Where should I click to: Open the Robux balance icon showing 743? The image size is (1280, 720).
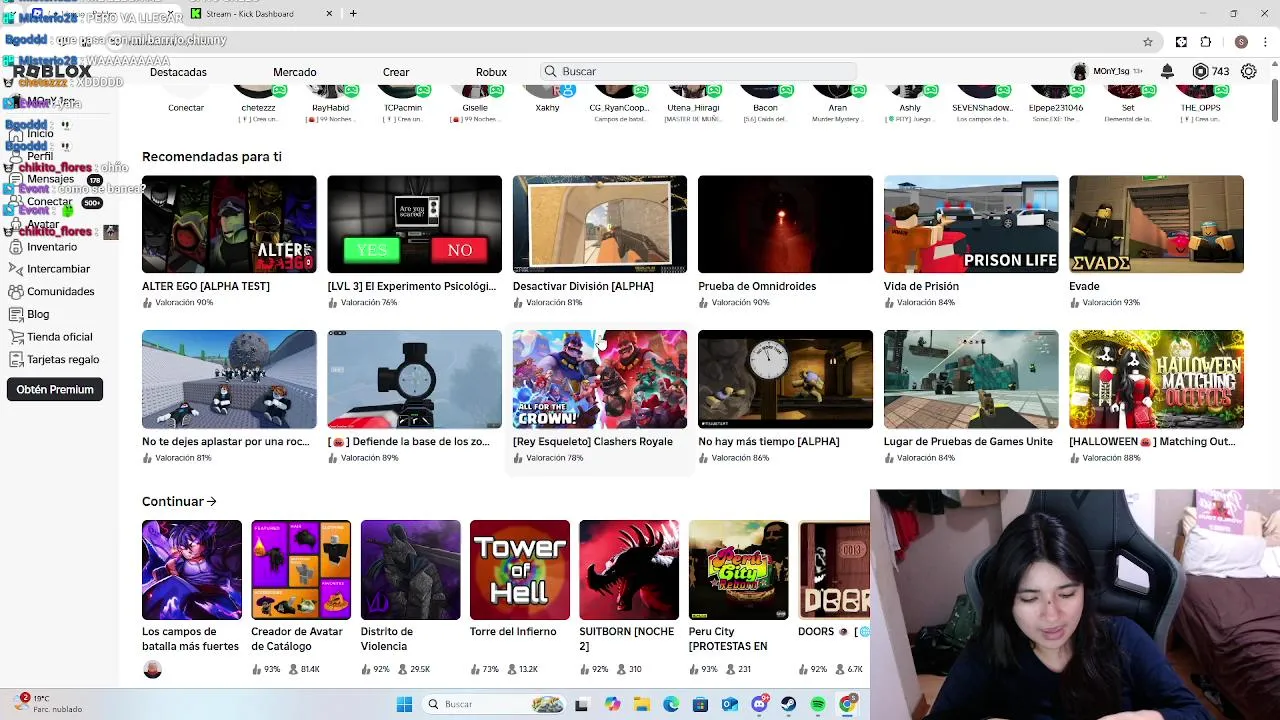coord(1201,71)
